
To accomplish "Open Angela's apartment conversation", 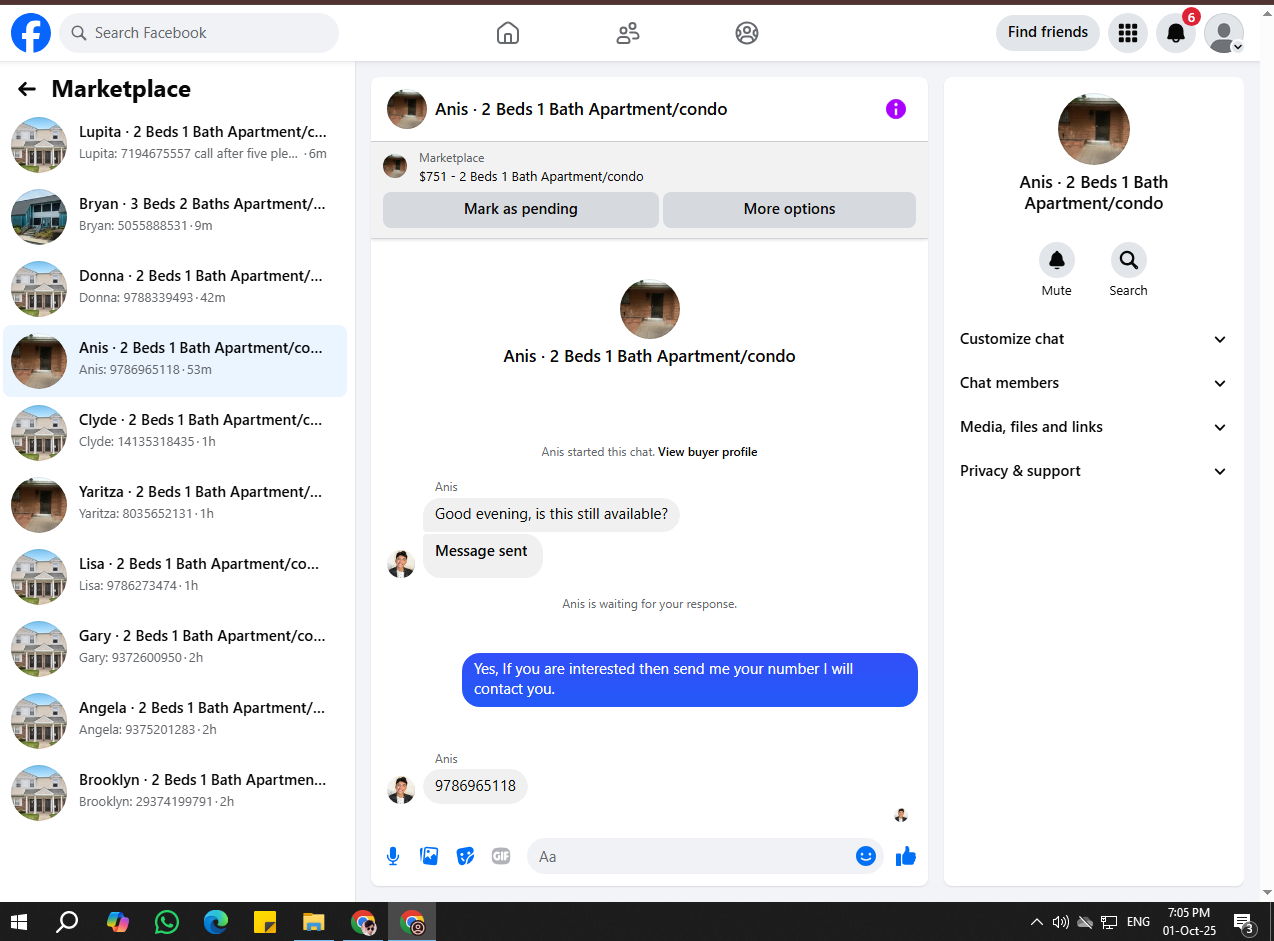I will tap(176, 719).
